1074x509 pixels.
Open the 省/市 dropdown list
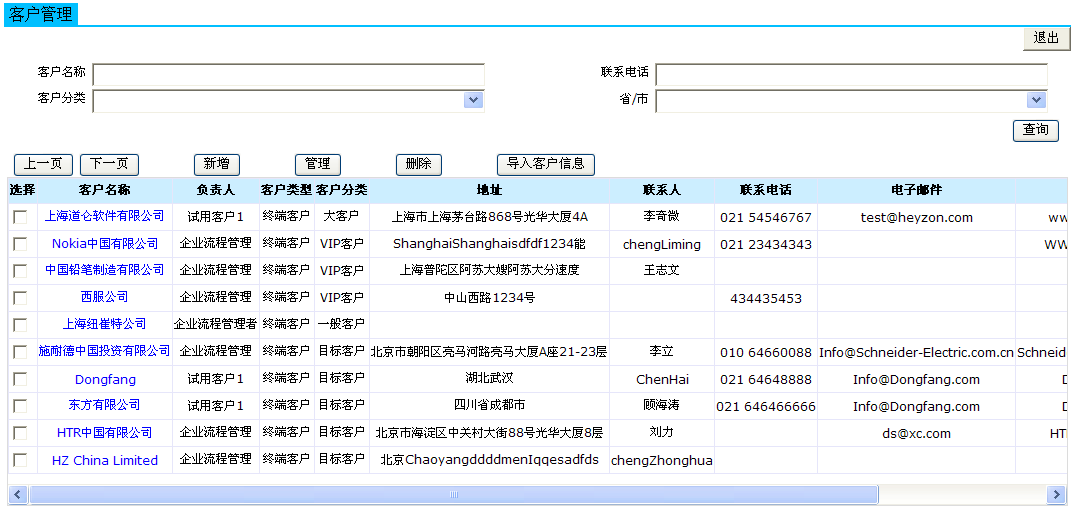(1036, 100)
